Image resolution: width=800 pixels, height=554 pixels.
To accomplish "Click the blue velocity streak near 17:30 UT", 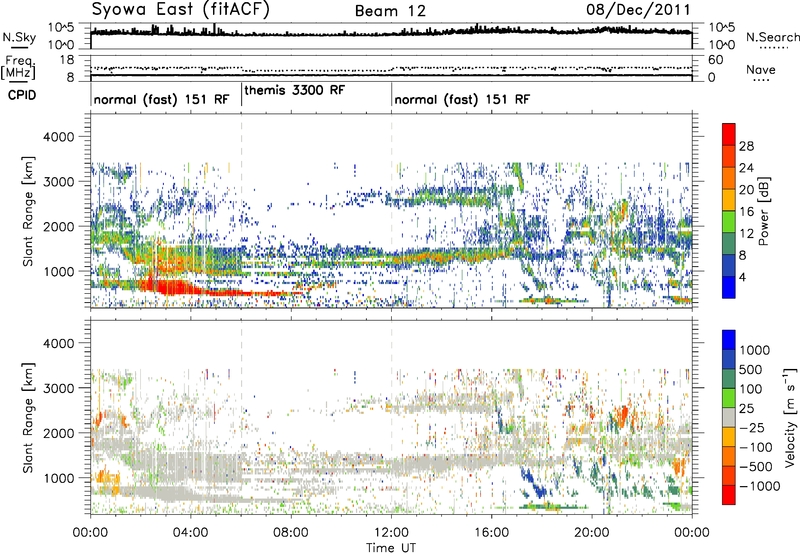I will [x=533, y=485].
